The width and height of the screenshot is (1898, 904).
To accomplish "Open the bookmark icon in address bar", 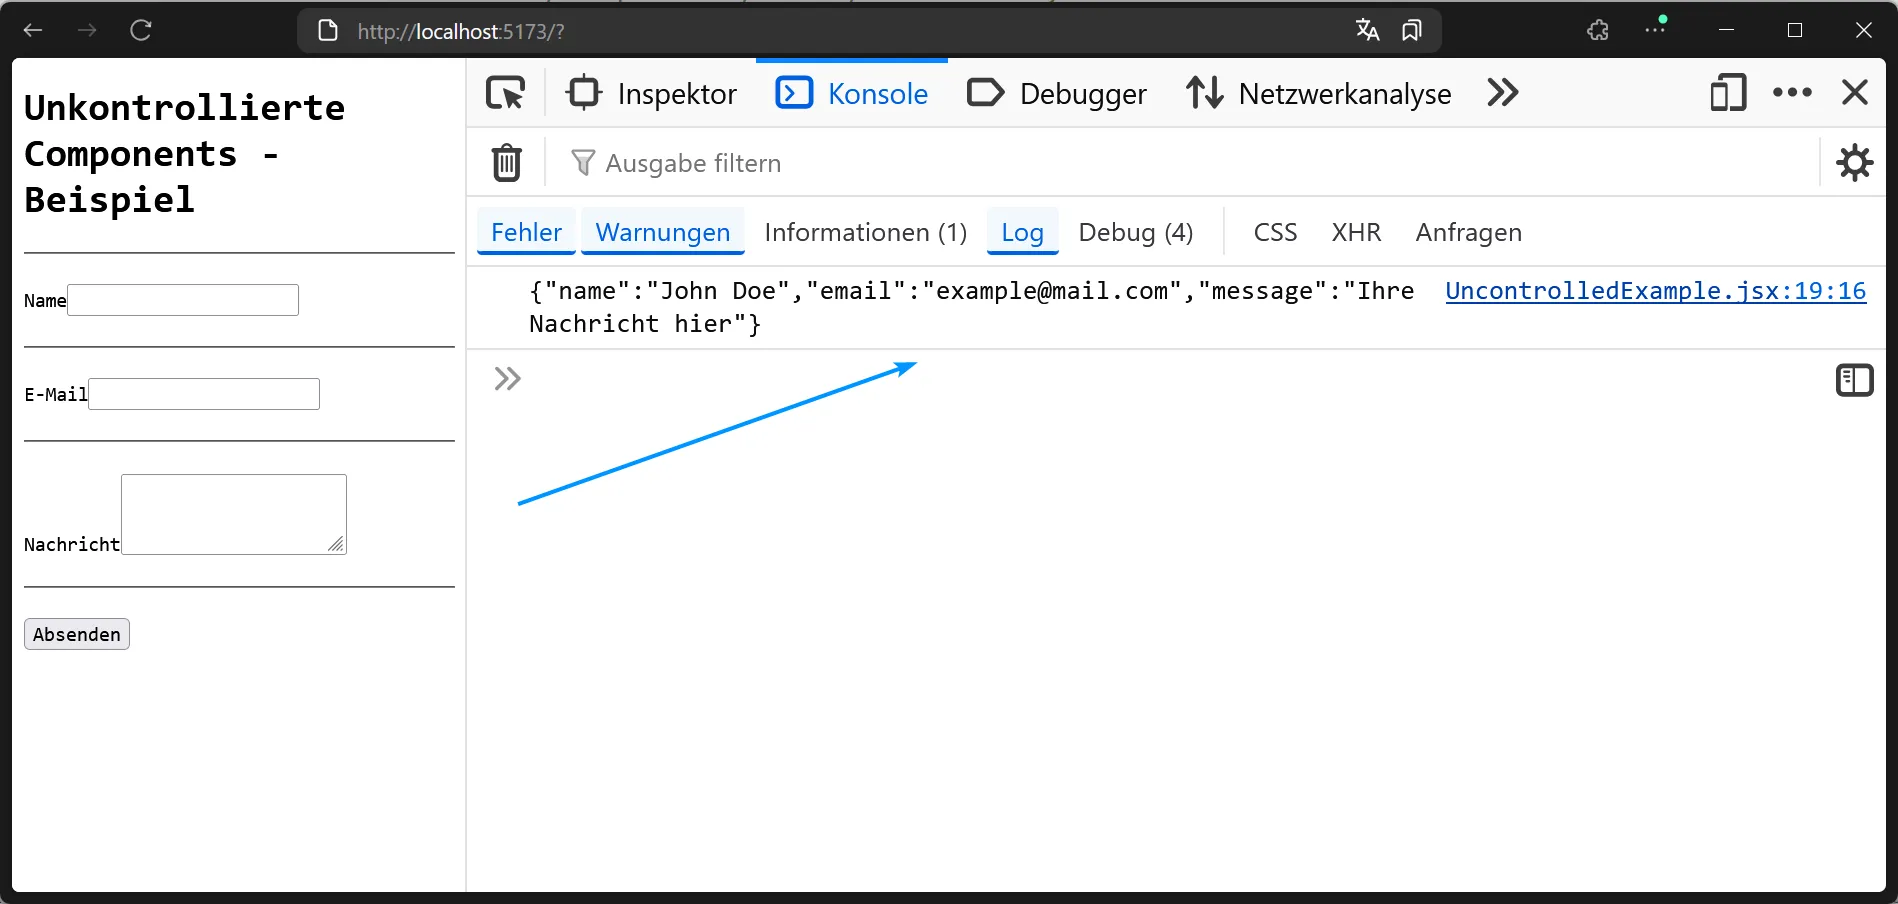I will (1411, 30).
